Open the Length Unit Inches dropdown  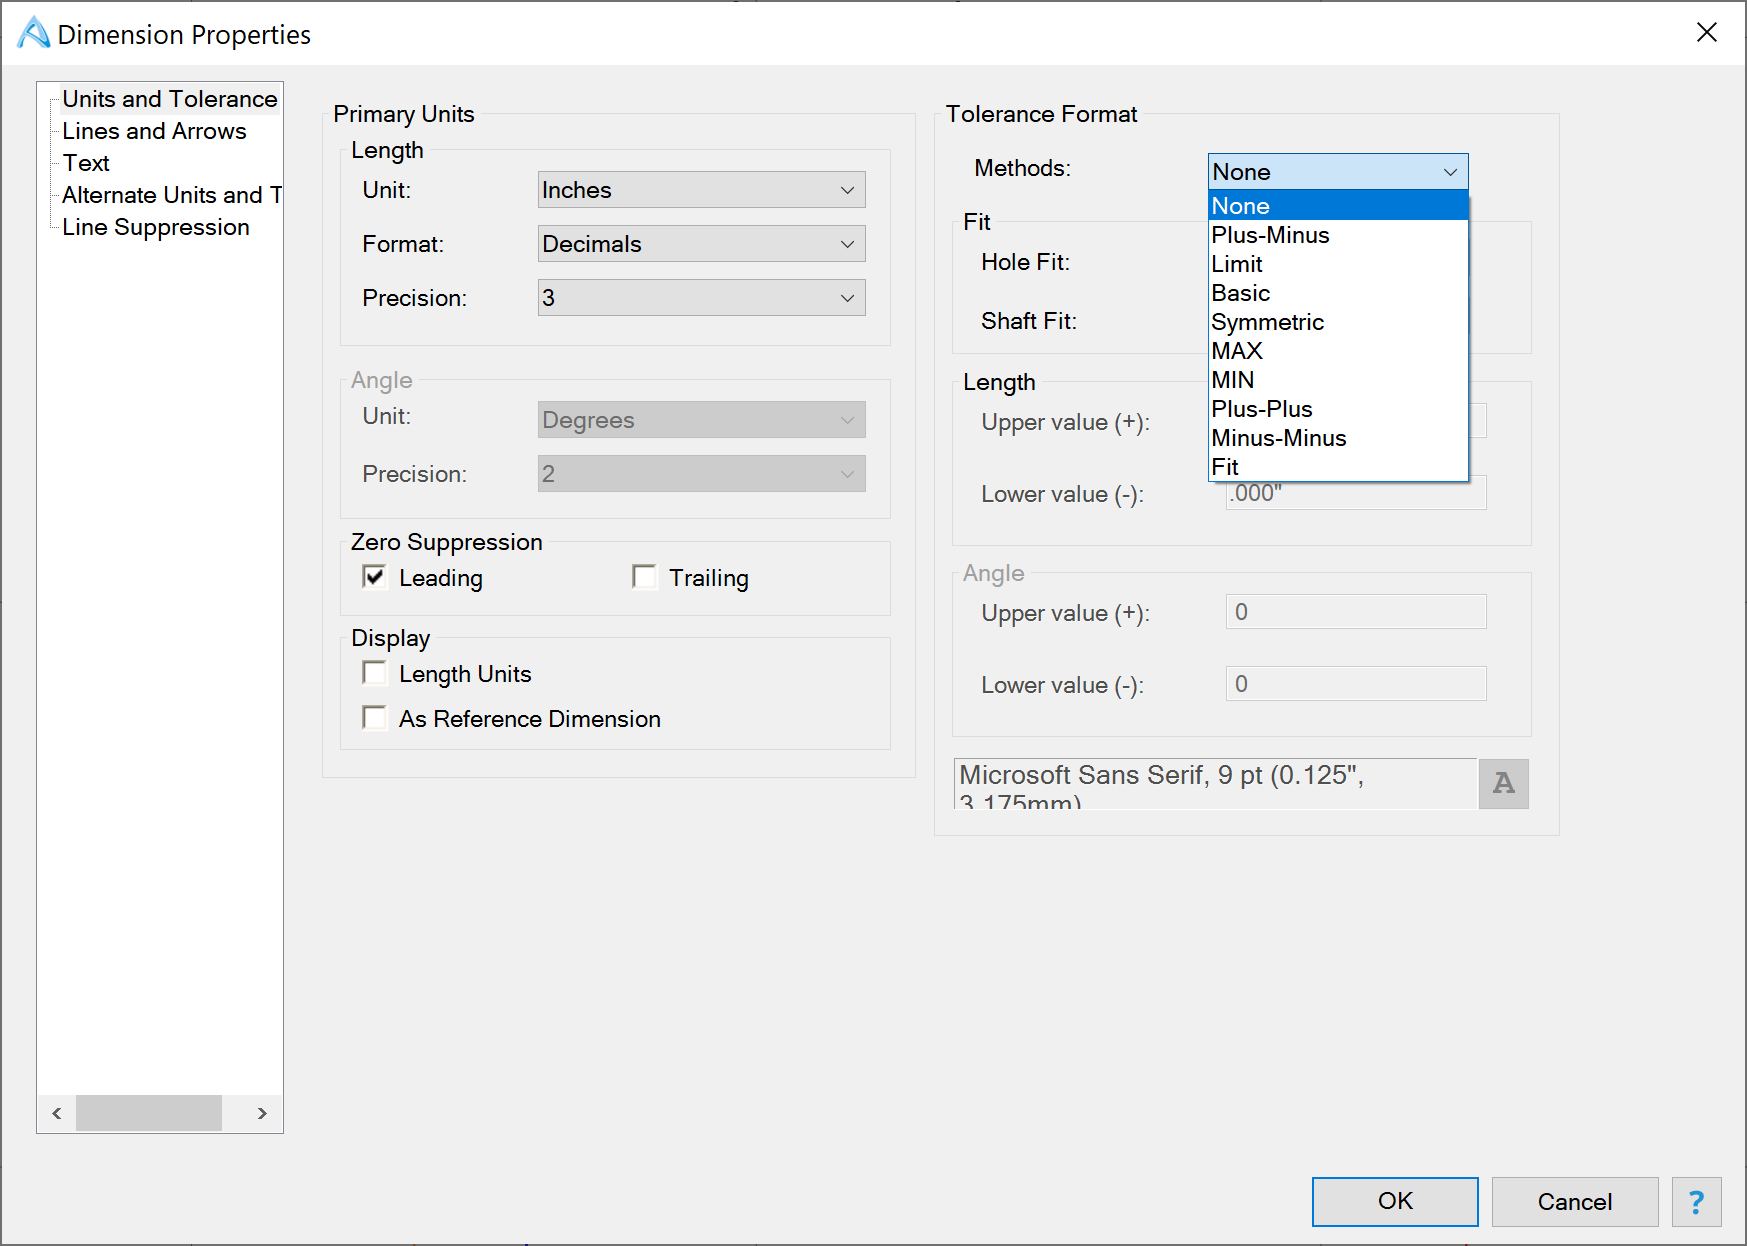[701, 190]
